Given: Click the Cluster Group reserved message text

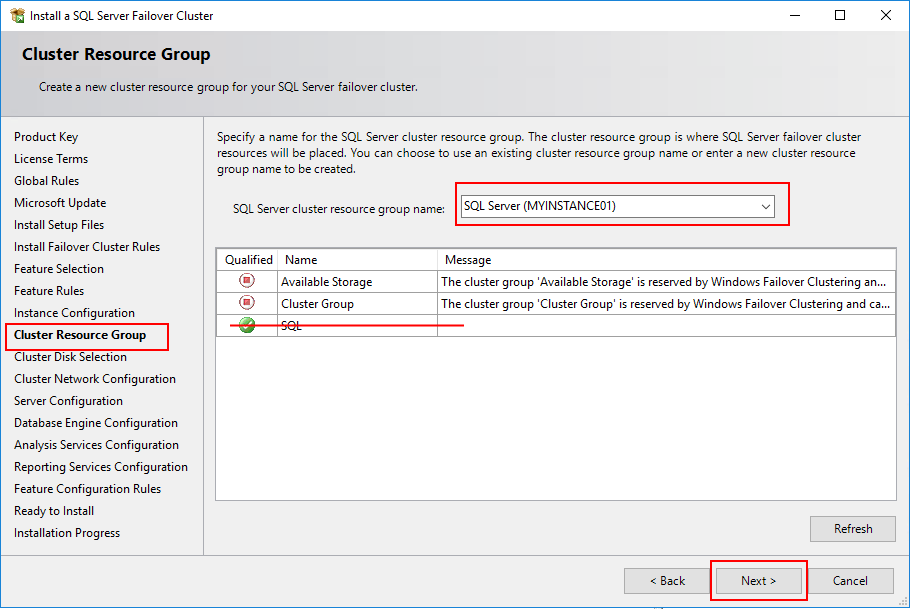Looking at the screenshot, I should tap(665, 304).
